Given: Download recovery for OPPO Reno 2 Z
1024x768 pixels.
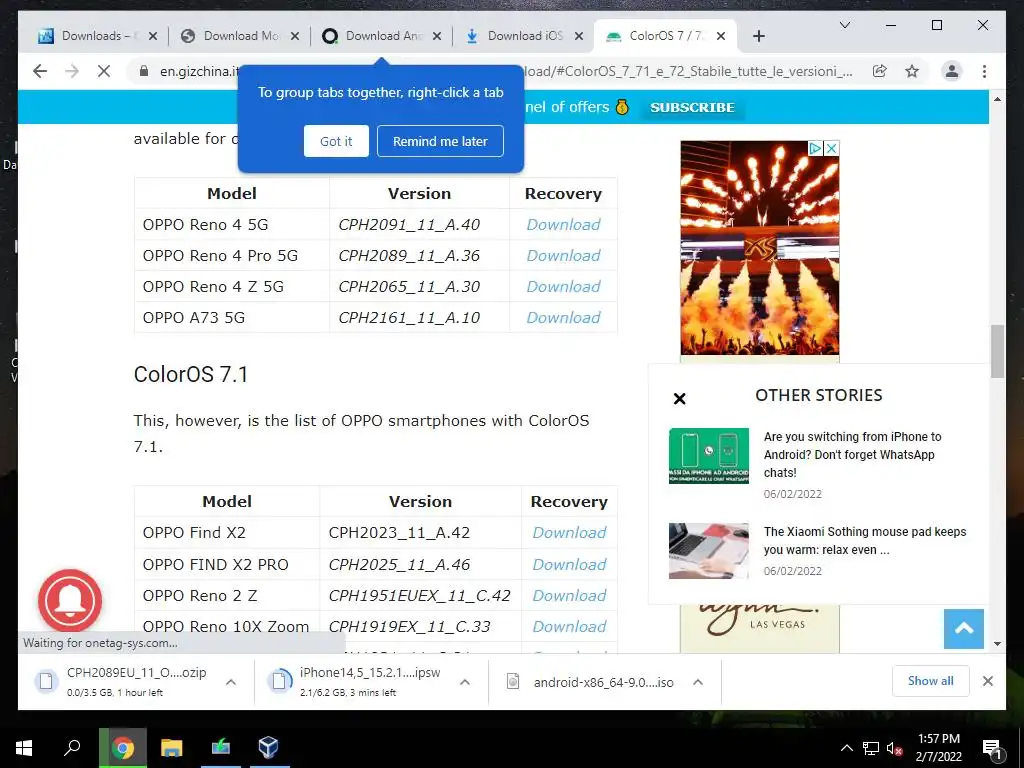Looking at the screenshot, I should [569, 596].
